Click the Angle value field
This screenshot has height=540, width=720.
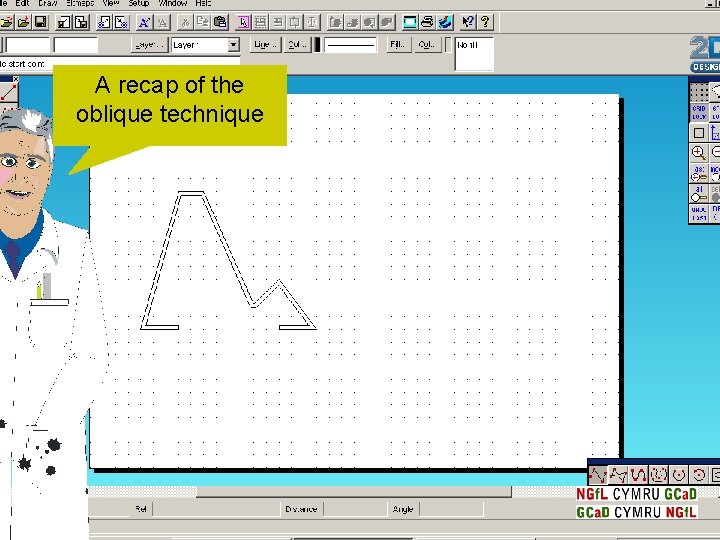(x=451, y=509)
